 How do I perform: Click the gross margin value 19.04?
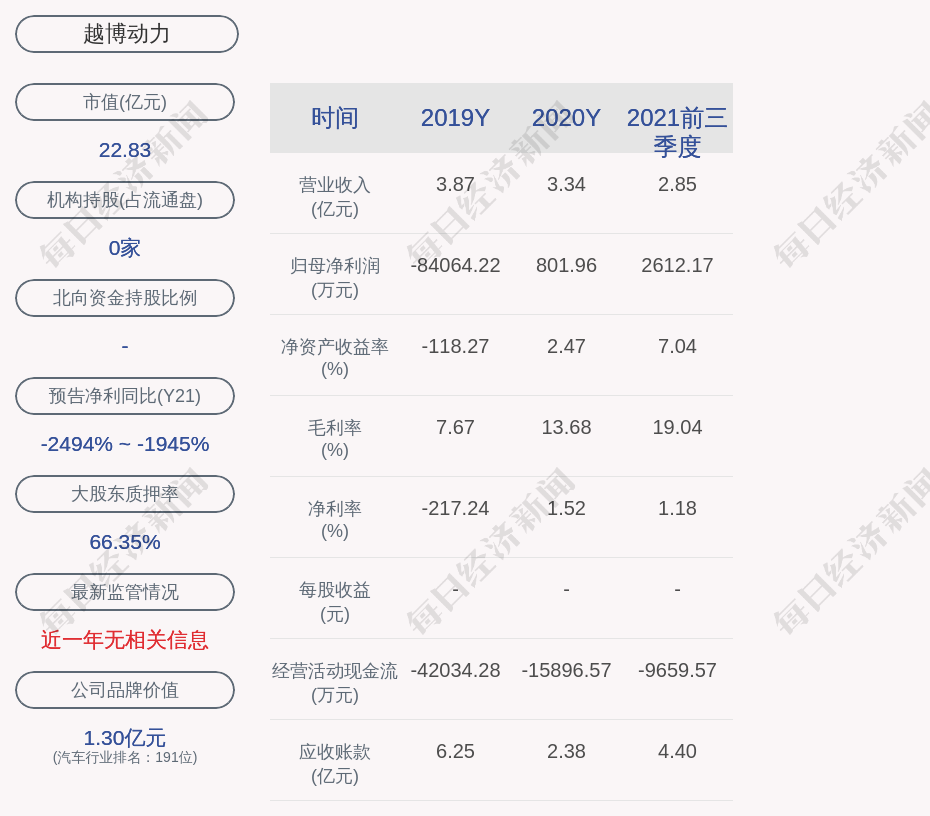[x=677, y=428]
